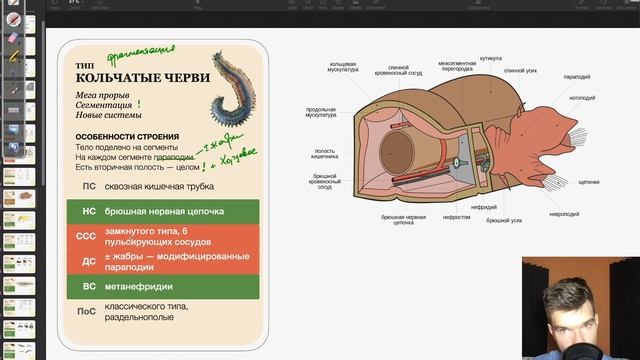Viewport: 640px width, 360px height.
Task: Select row замкнутого типа, 6 пульсирующих сосудов
Action: 163,236
